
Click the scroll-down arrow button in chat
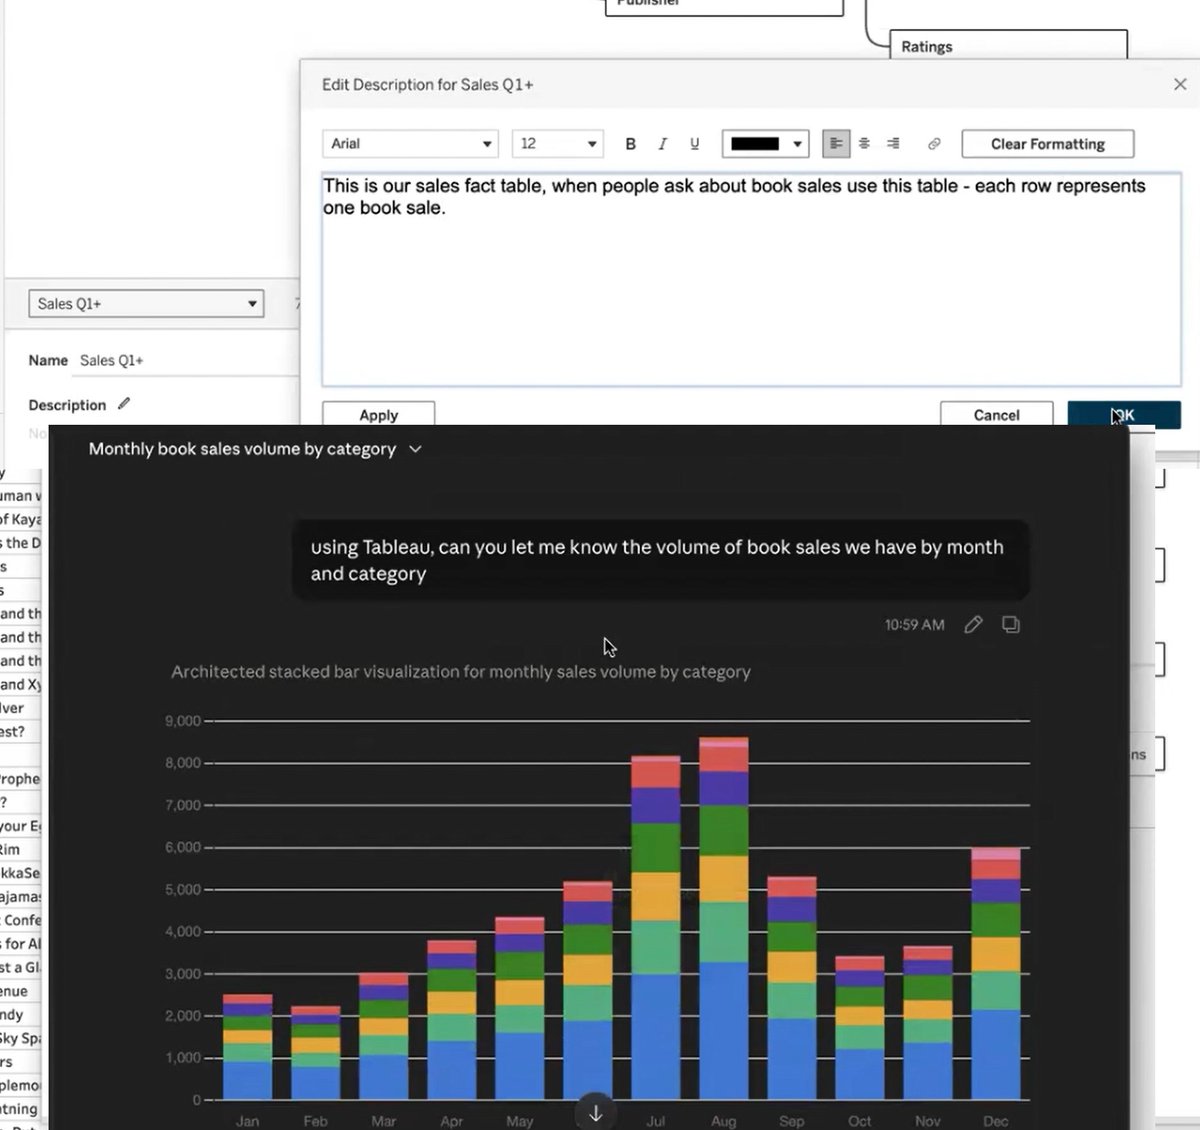tap(595, 1112)
